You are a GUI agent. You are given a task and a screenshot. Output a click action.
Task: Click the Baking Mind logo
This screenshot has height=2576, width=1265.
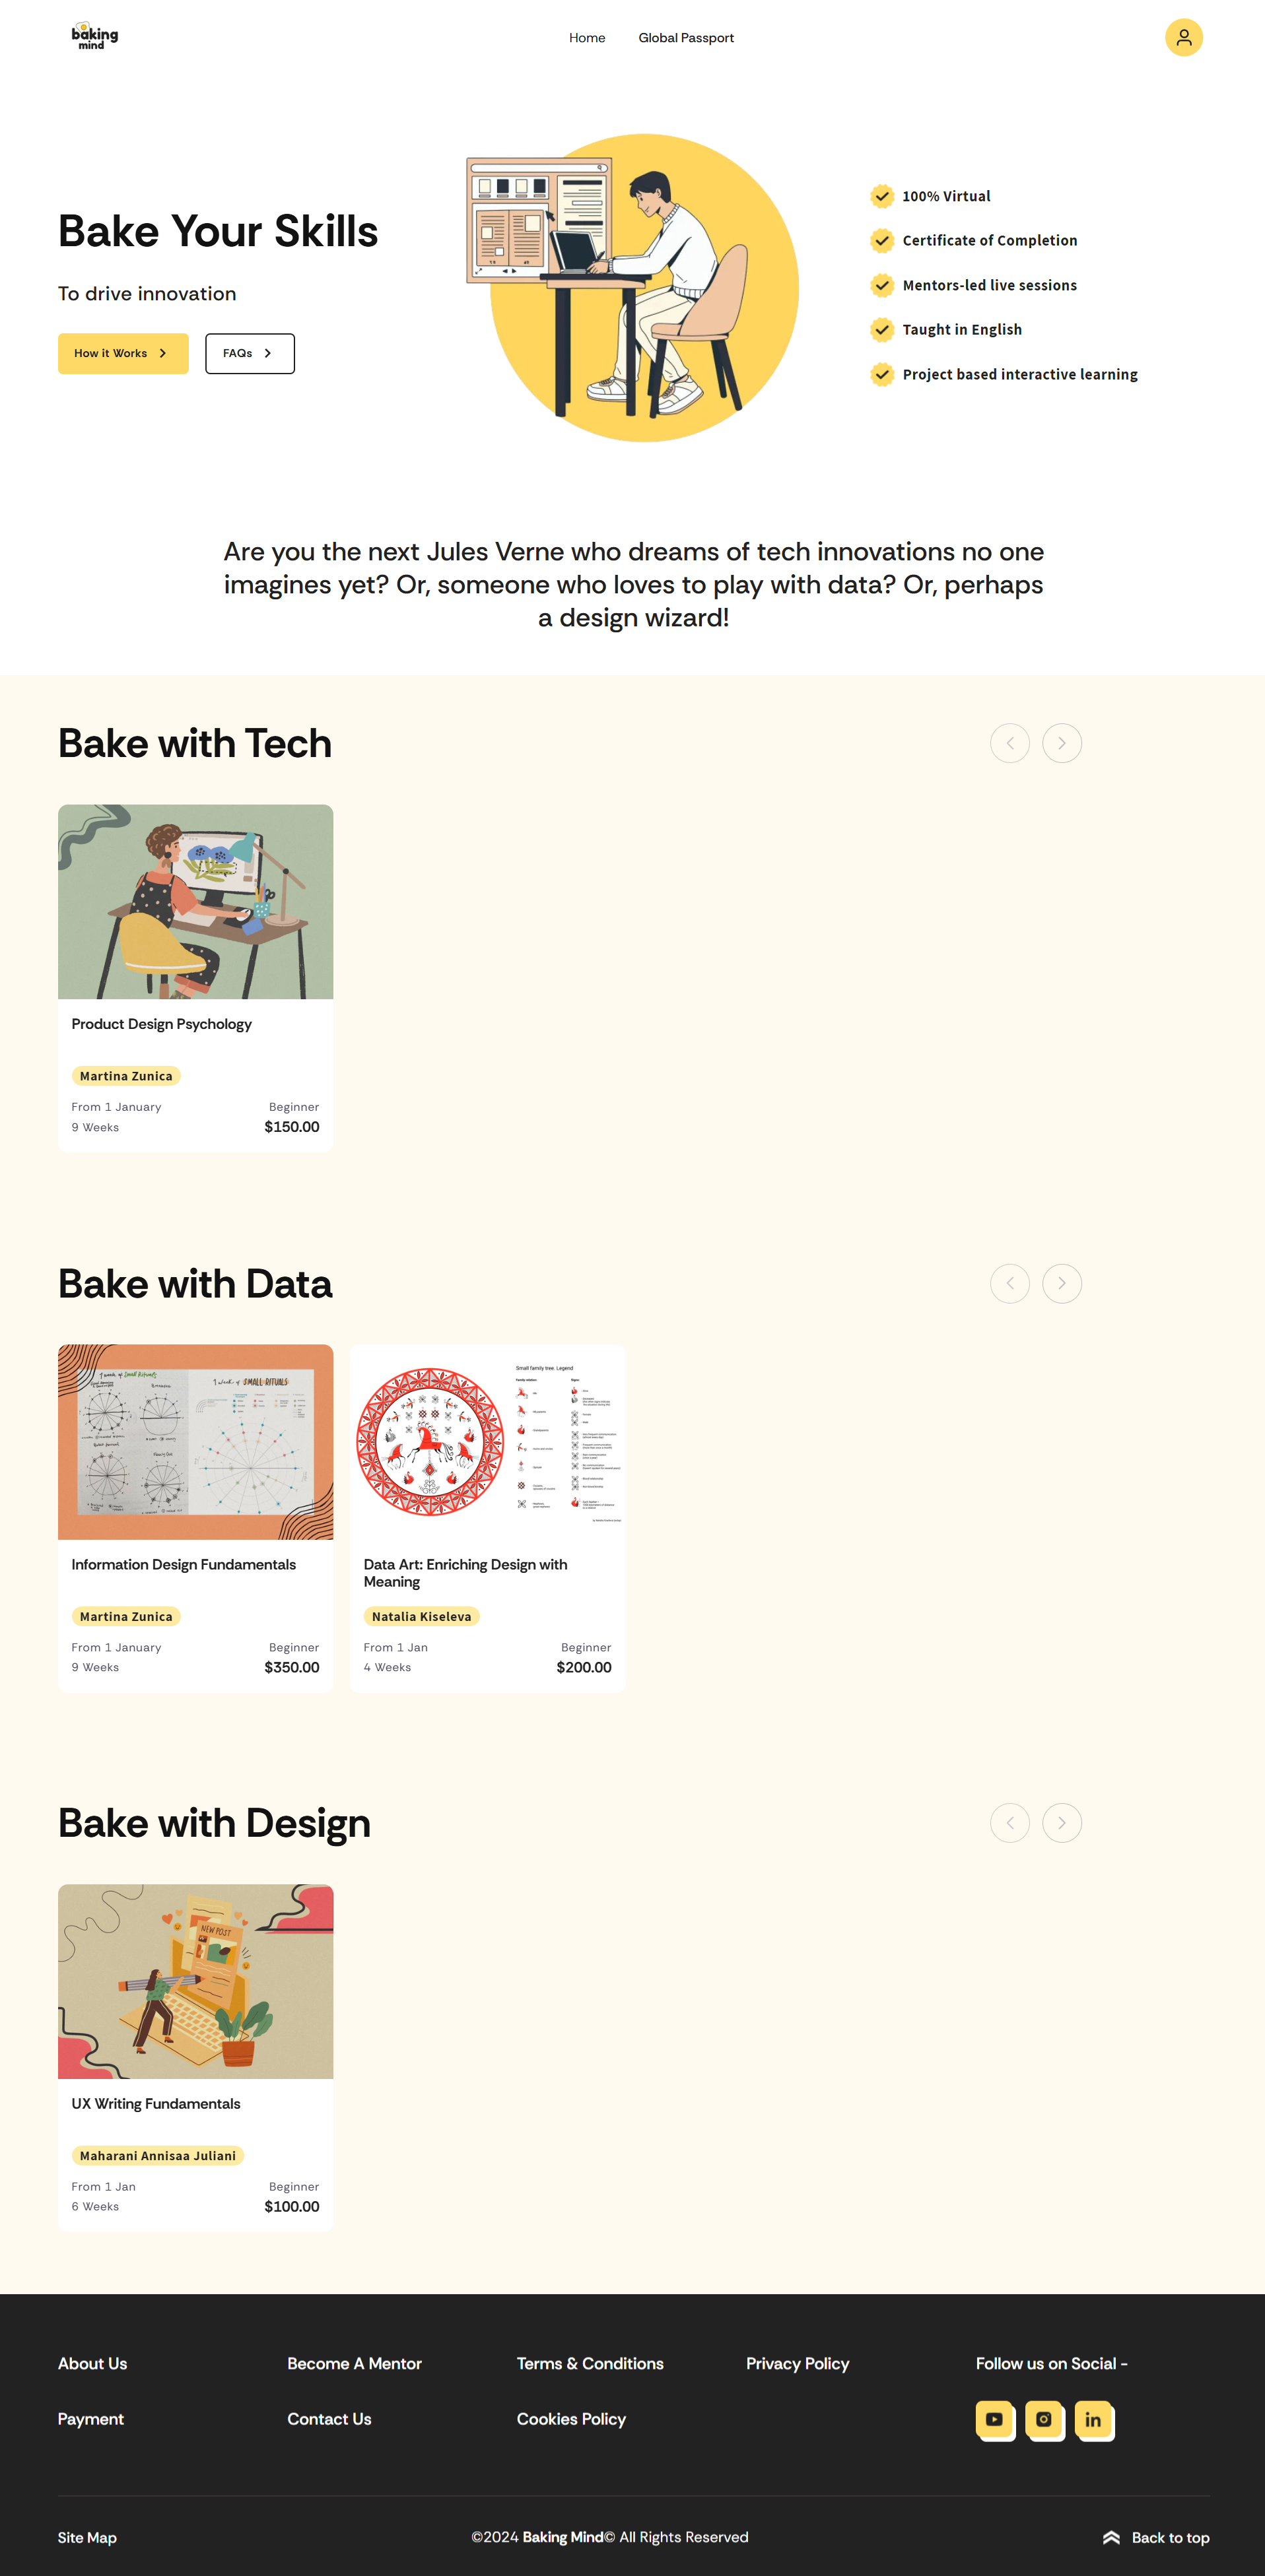coord(95,37)
